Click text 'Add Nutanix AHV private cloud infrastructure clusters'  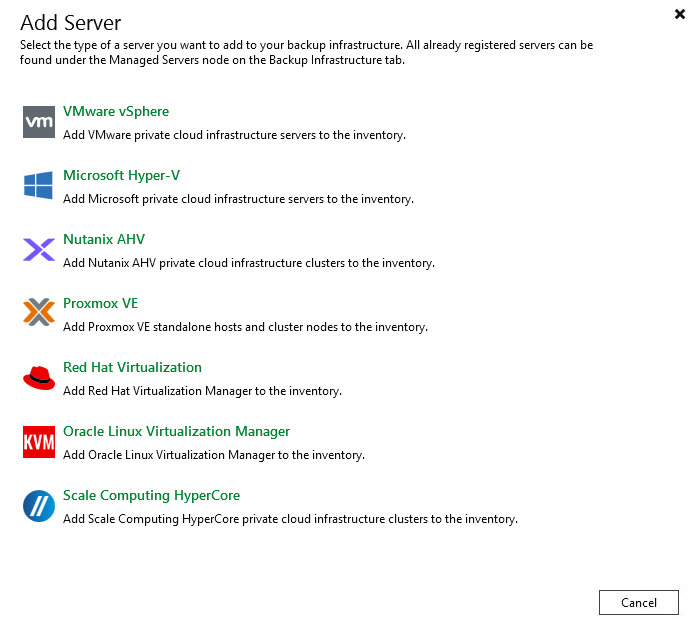tap(204, 263)
